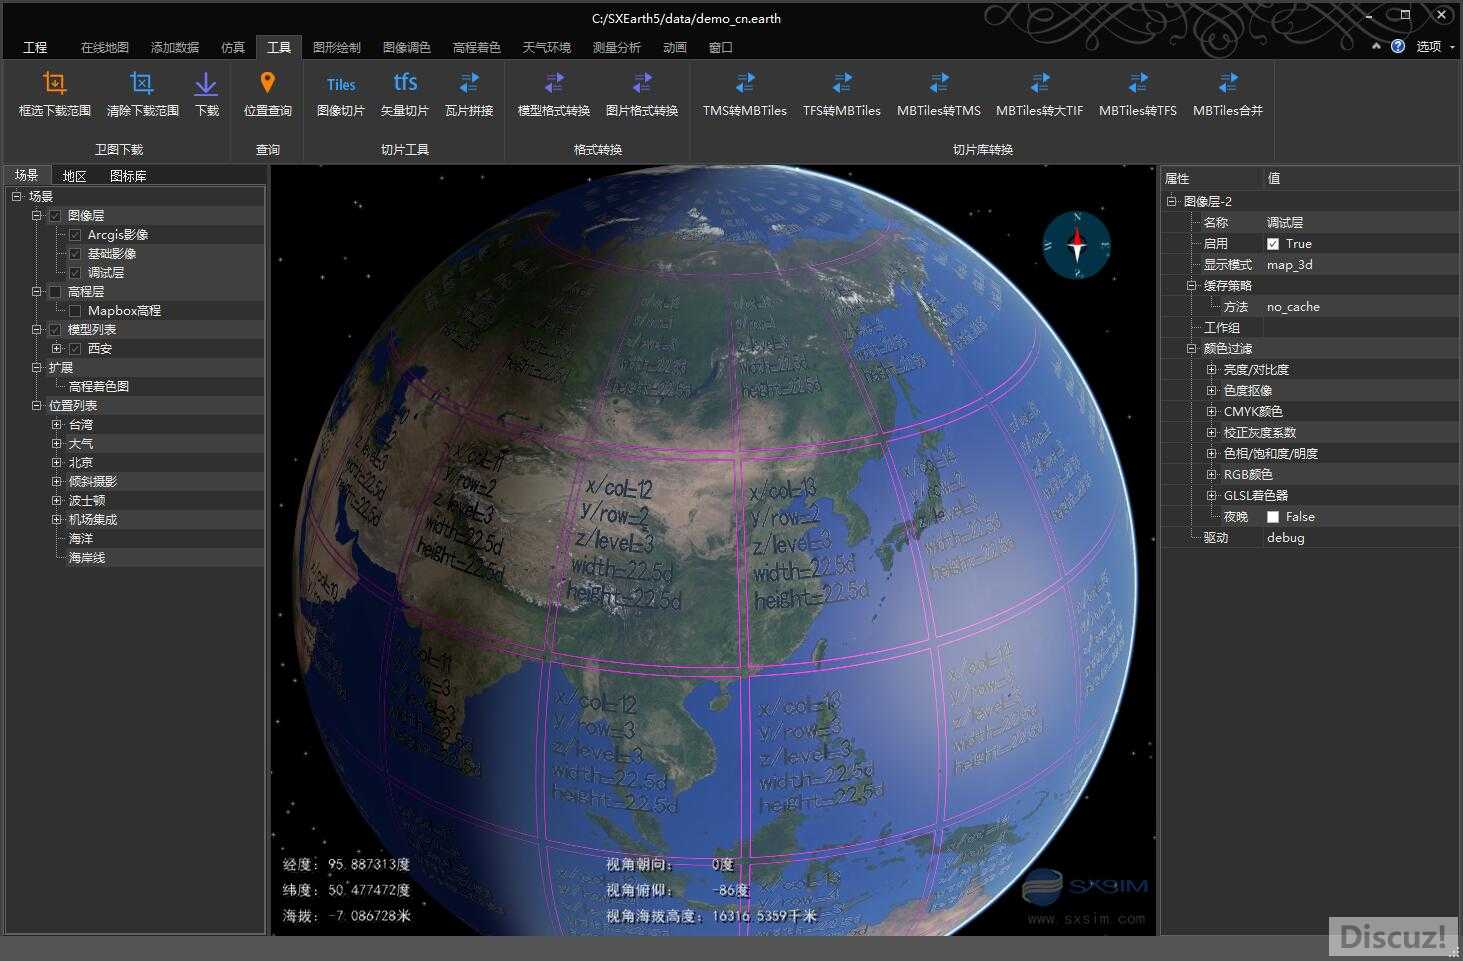Image resolution: width=1463 pixels, height=961 pixels.
Task: Click the compass in globe view
Action: point(1077,245)
